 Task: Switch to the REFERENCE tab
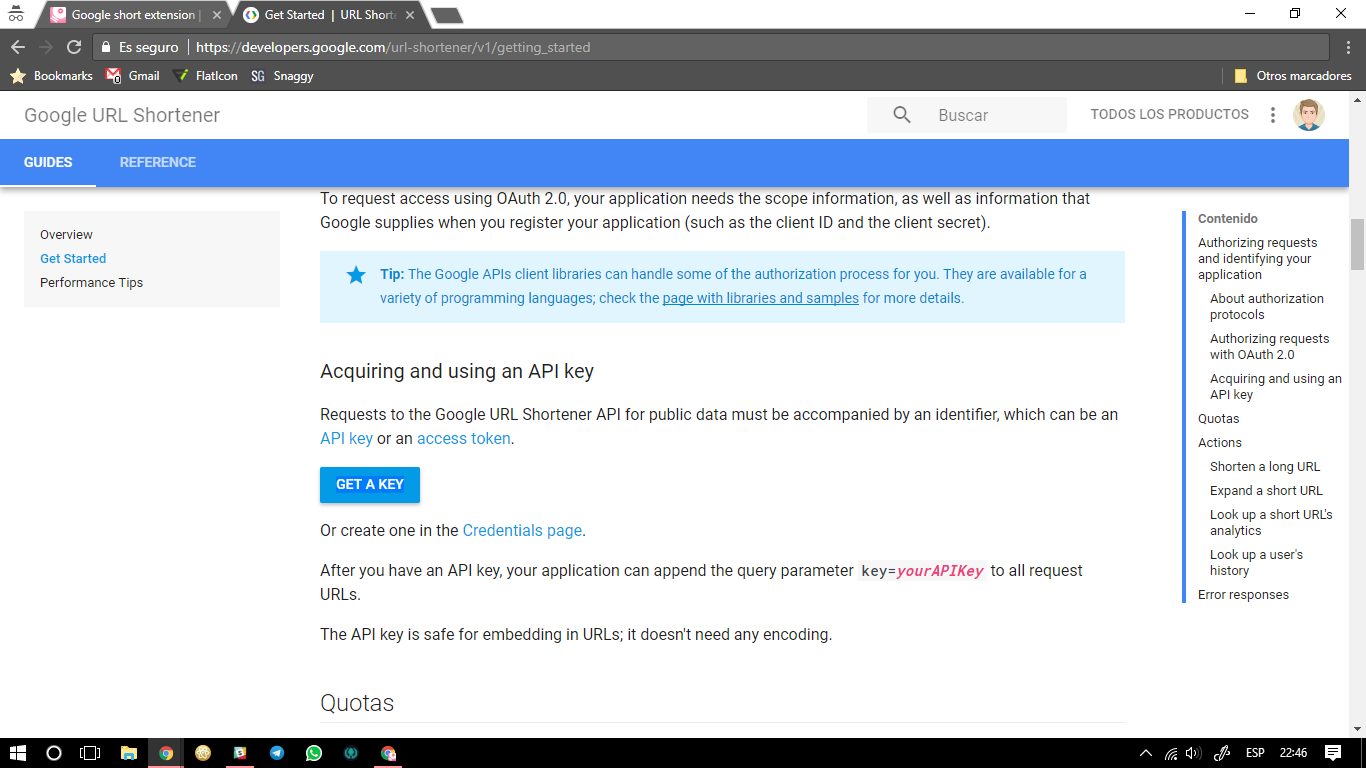158,162
